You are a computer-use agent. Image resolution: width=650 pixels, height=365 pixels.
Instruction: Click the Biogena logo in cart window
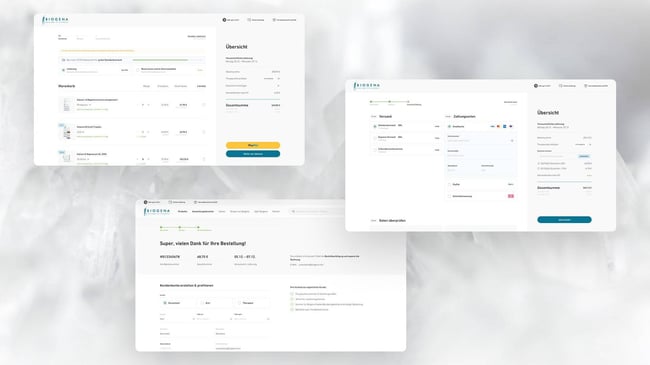55,20
